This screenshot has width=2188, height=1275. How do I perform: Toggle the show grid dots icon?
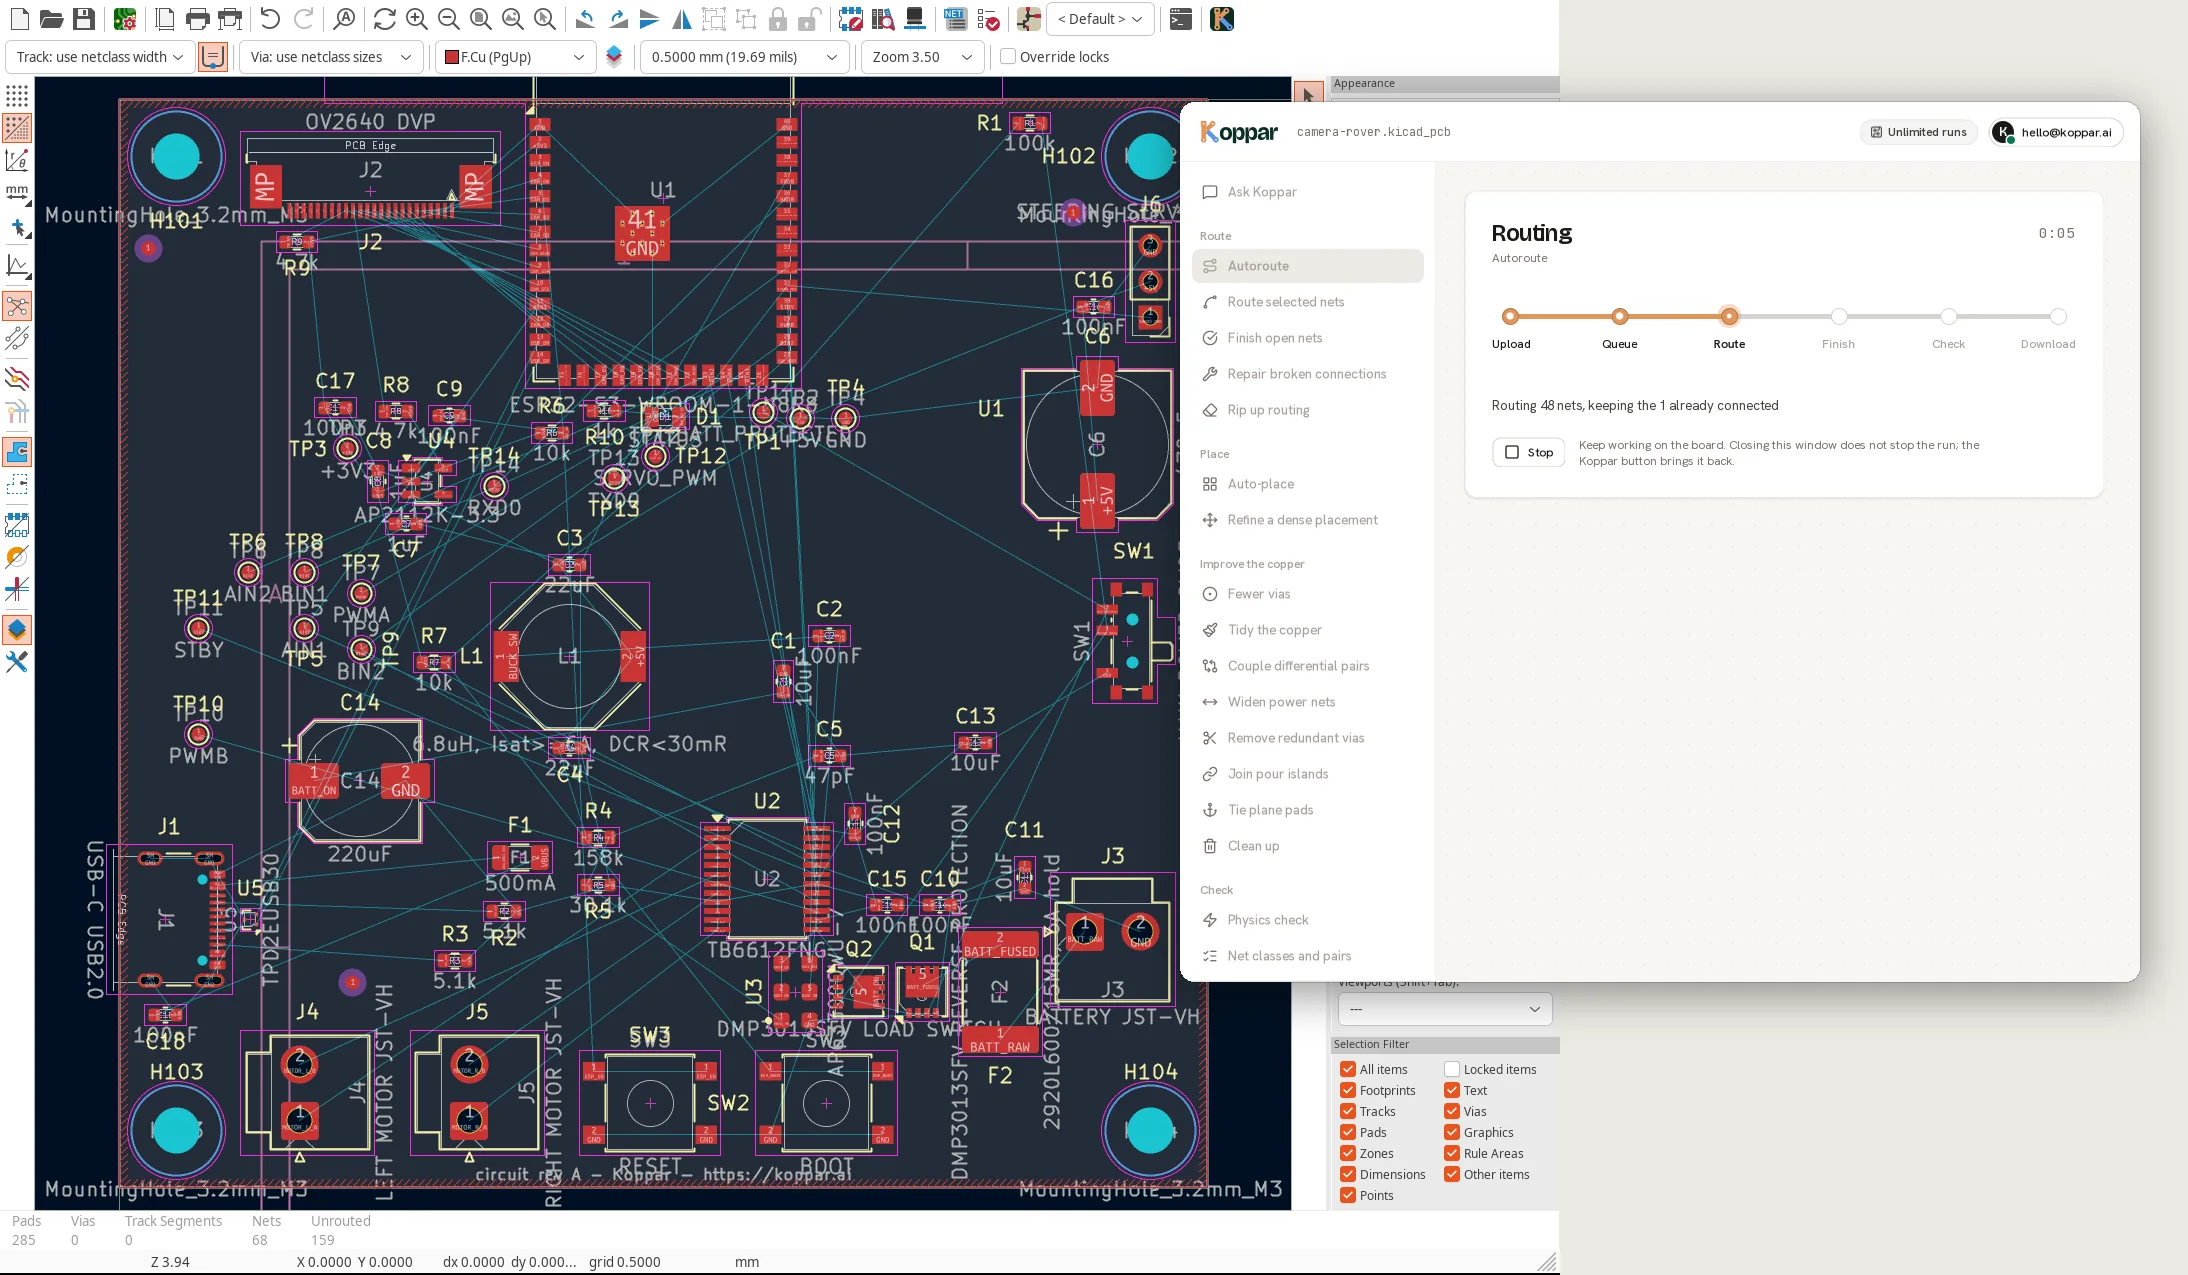(17, 96)
